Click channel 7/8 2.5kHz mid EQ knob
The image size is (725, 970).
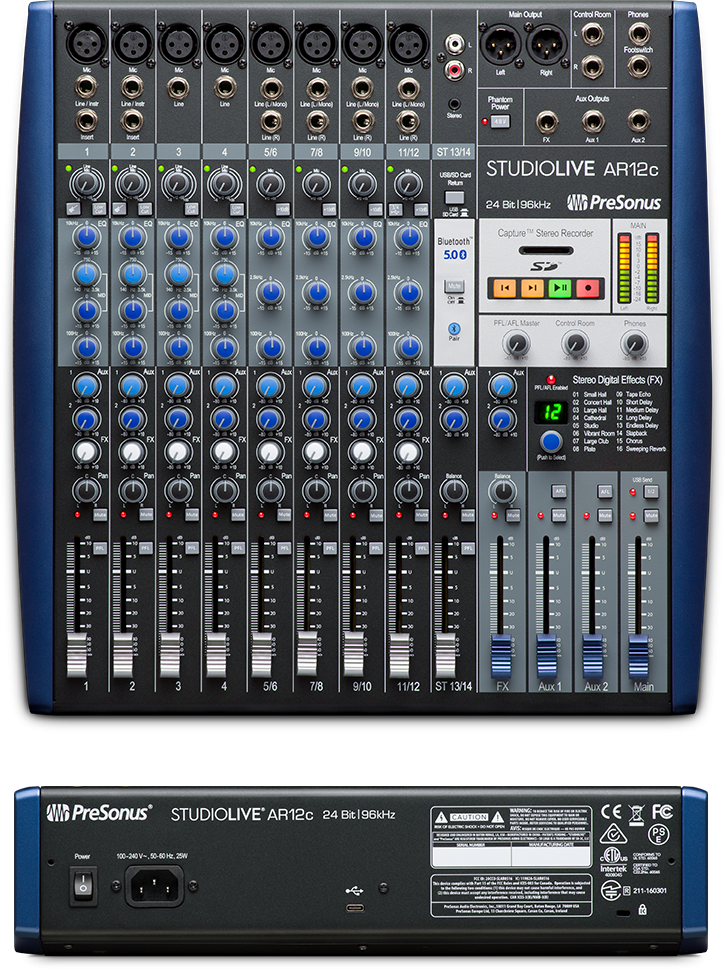[316, 291]
